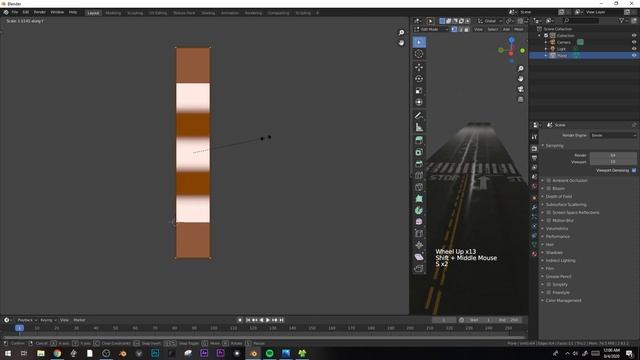Select the Move tool
Screen dimensions: 640x360
tap(419, 67)
